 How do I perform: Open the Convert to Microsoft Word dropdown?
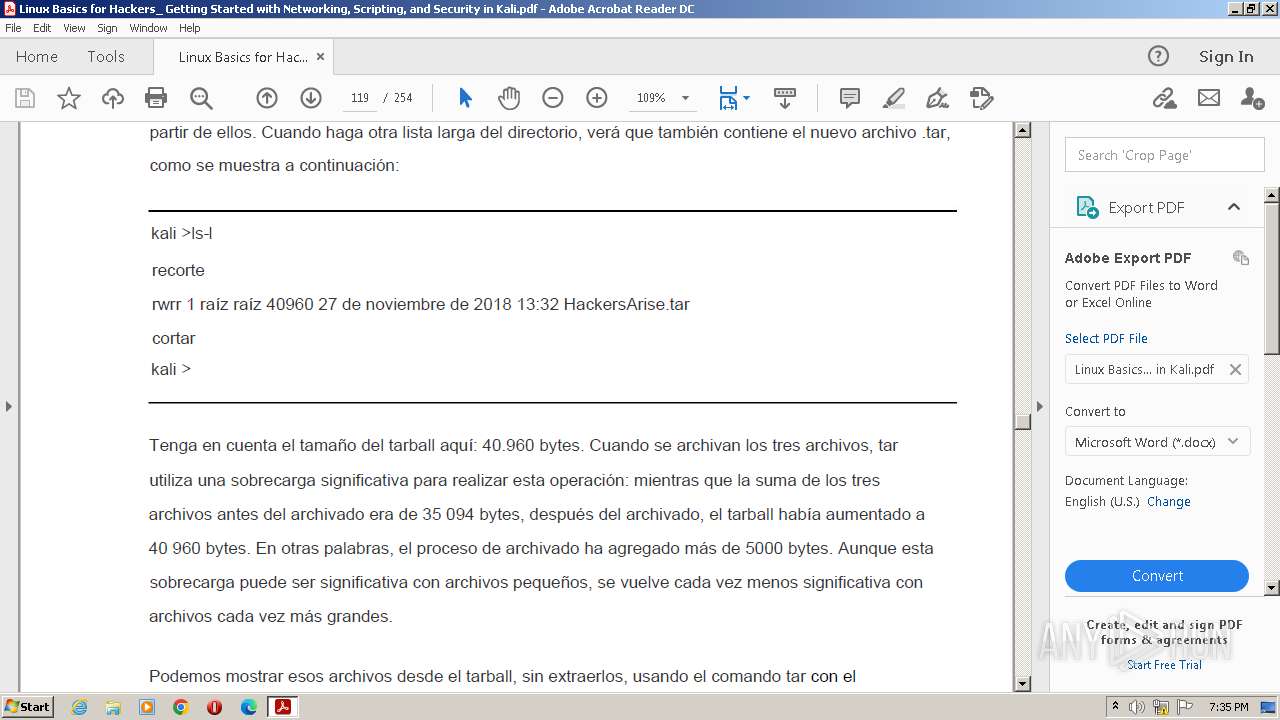[1158, 442]
